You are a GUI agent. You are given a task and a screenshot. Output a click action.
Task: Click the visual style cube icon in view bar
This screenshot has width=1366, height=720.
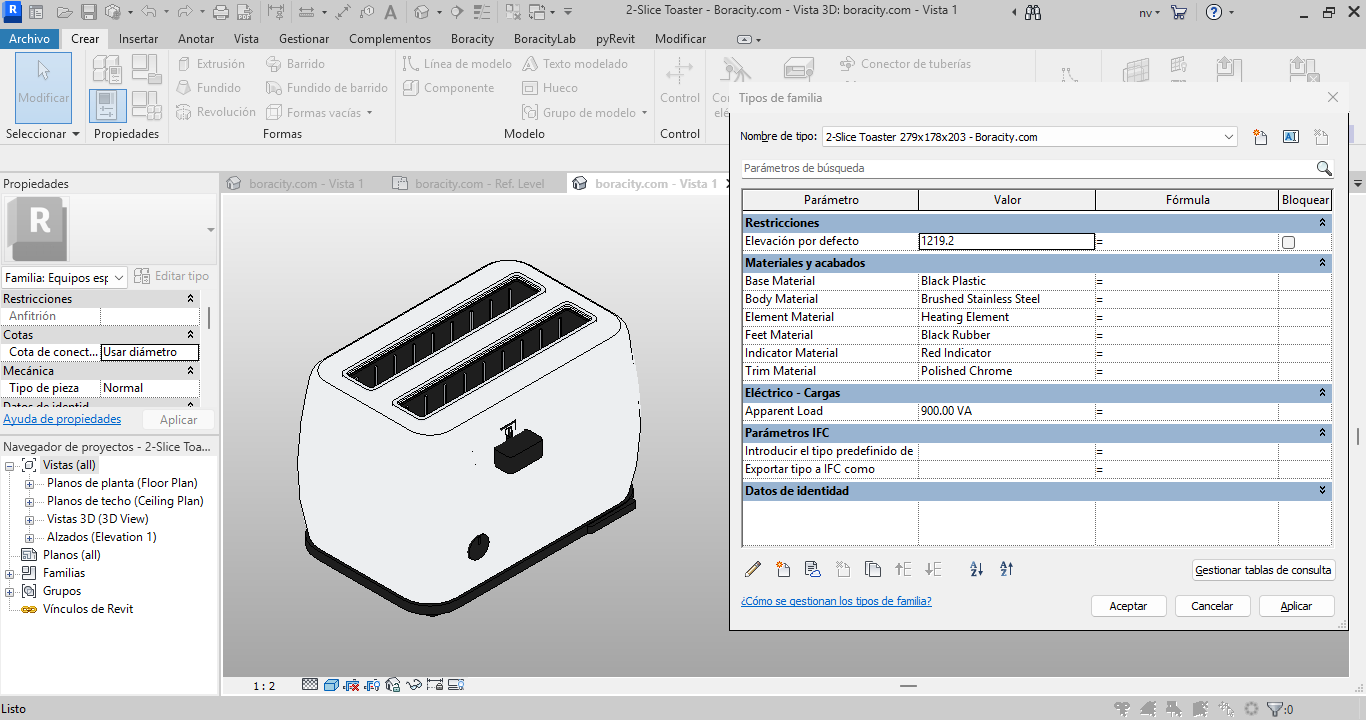coord(330,685)
